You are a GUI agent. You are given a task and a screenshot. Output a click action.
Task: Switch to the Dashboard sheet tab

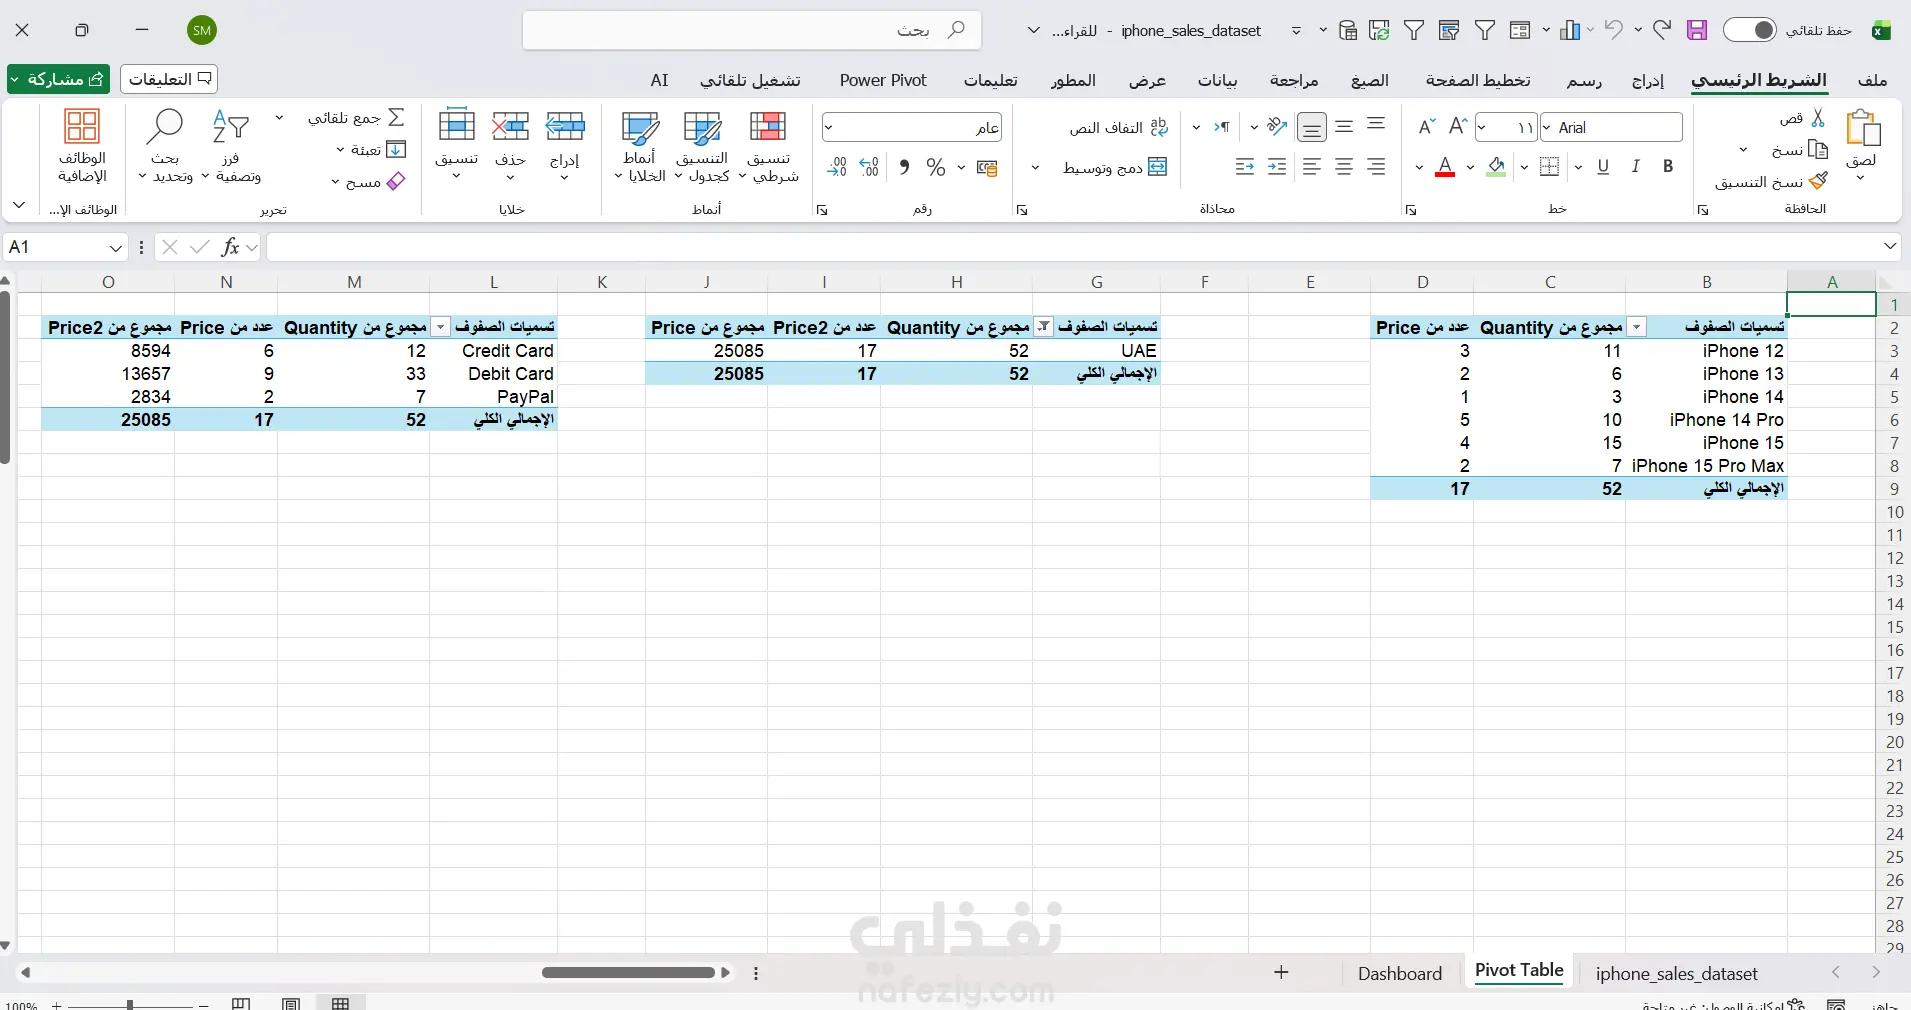1400,973
